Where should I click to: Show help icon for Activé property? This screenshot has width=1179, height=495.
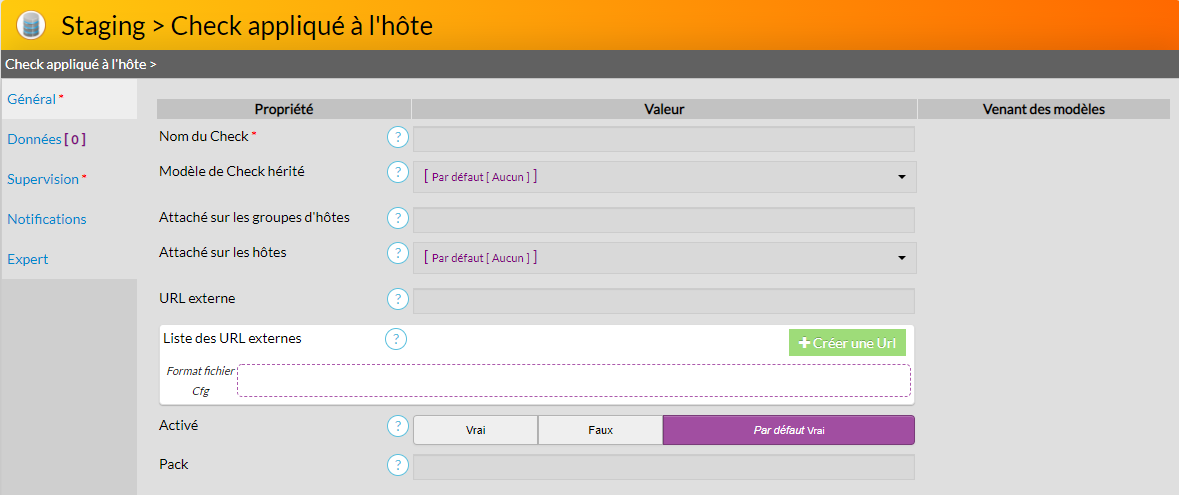click(397, 426)
